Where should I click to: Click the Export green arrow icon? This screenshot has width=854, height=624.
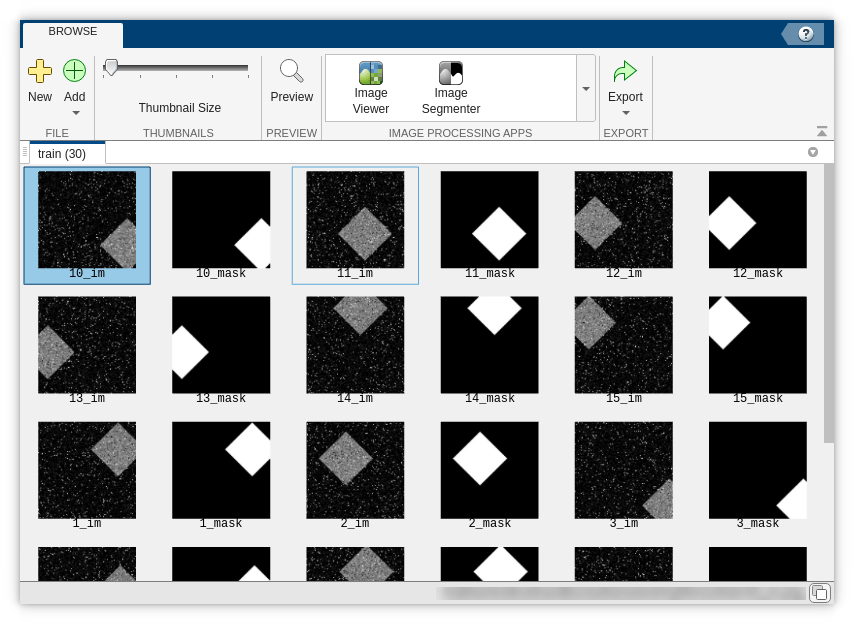(625, 71)
